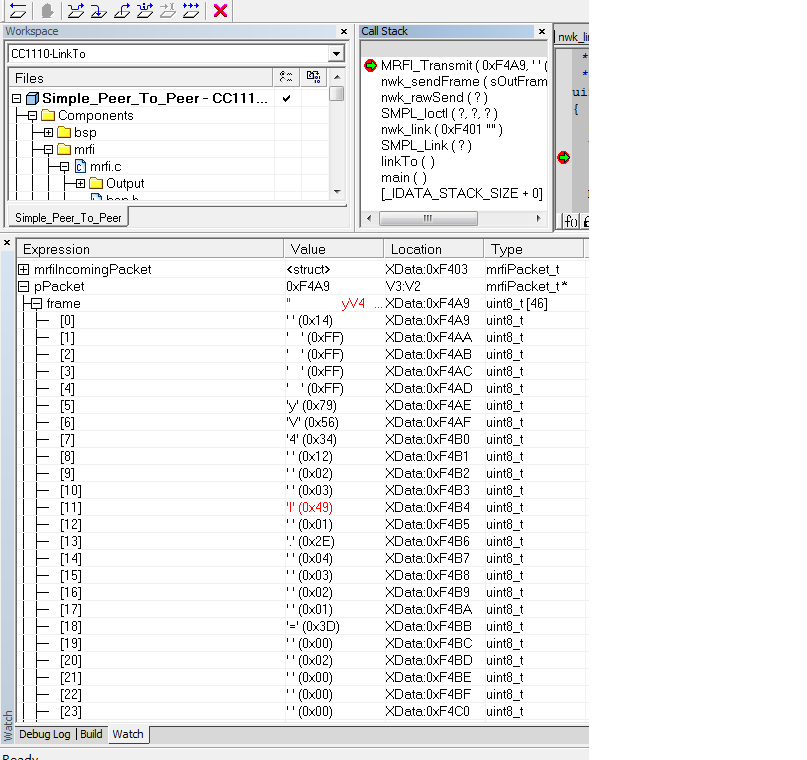Click the Step Out toolbar icon
Viewport: 807px width, 760px height.
point(122,11)
